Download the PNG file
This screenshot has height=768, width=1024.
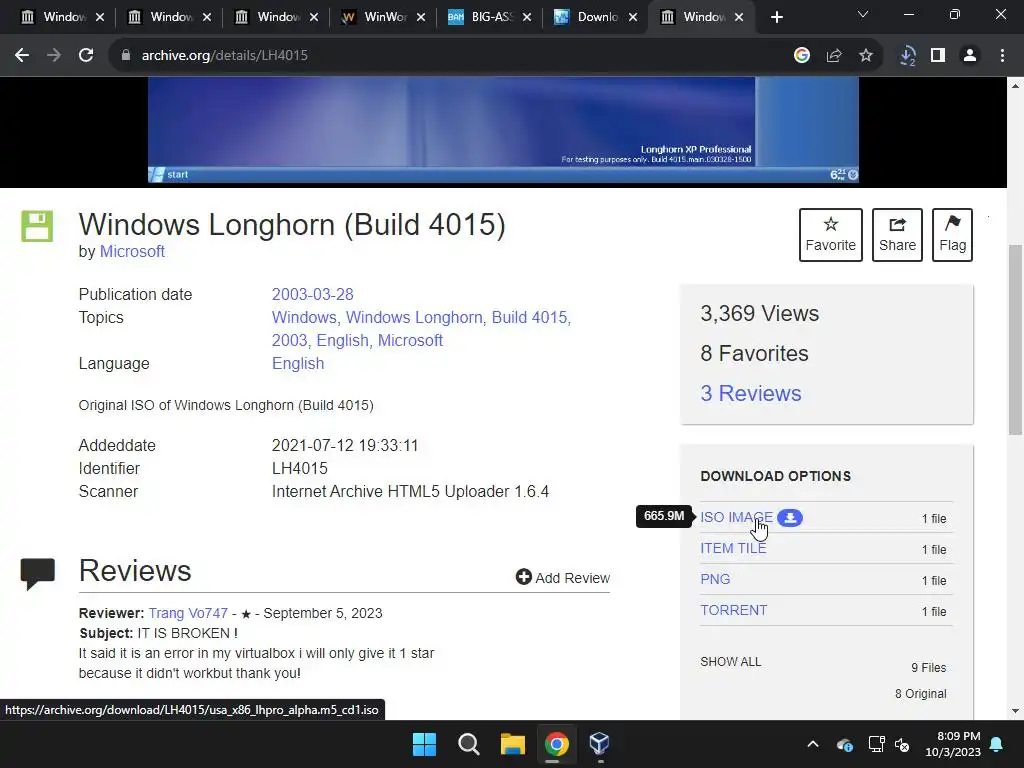(715, 579)
